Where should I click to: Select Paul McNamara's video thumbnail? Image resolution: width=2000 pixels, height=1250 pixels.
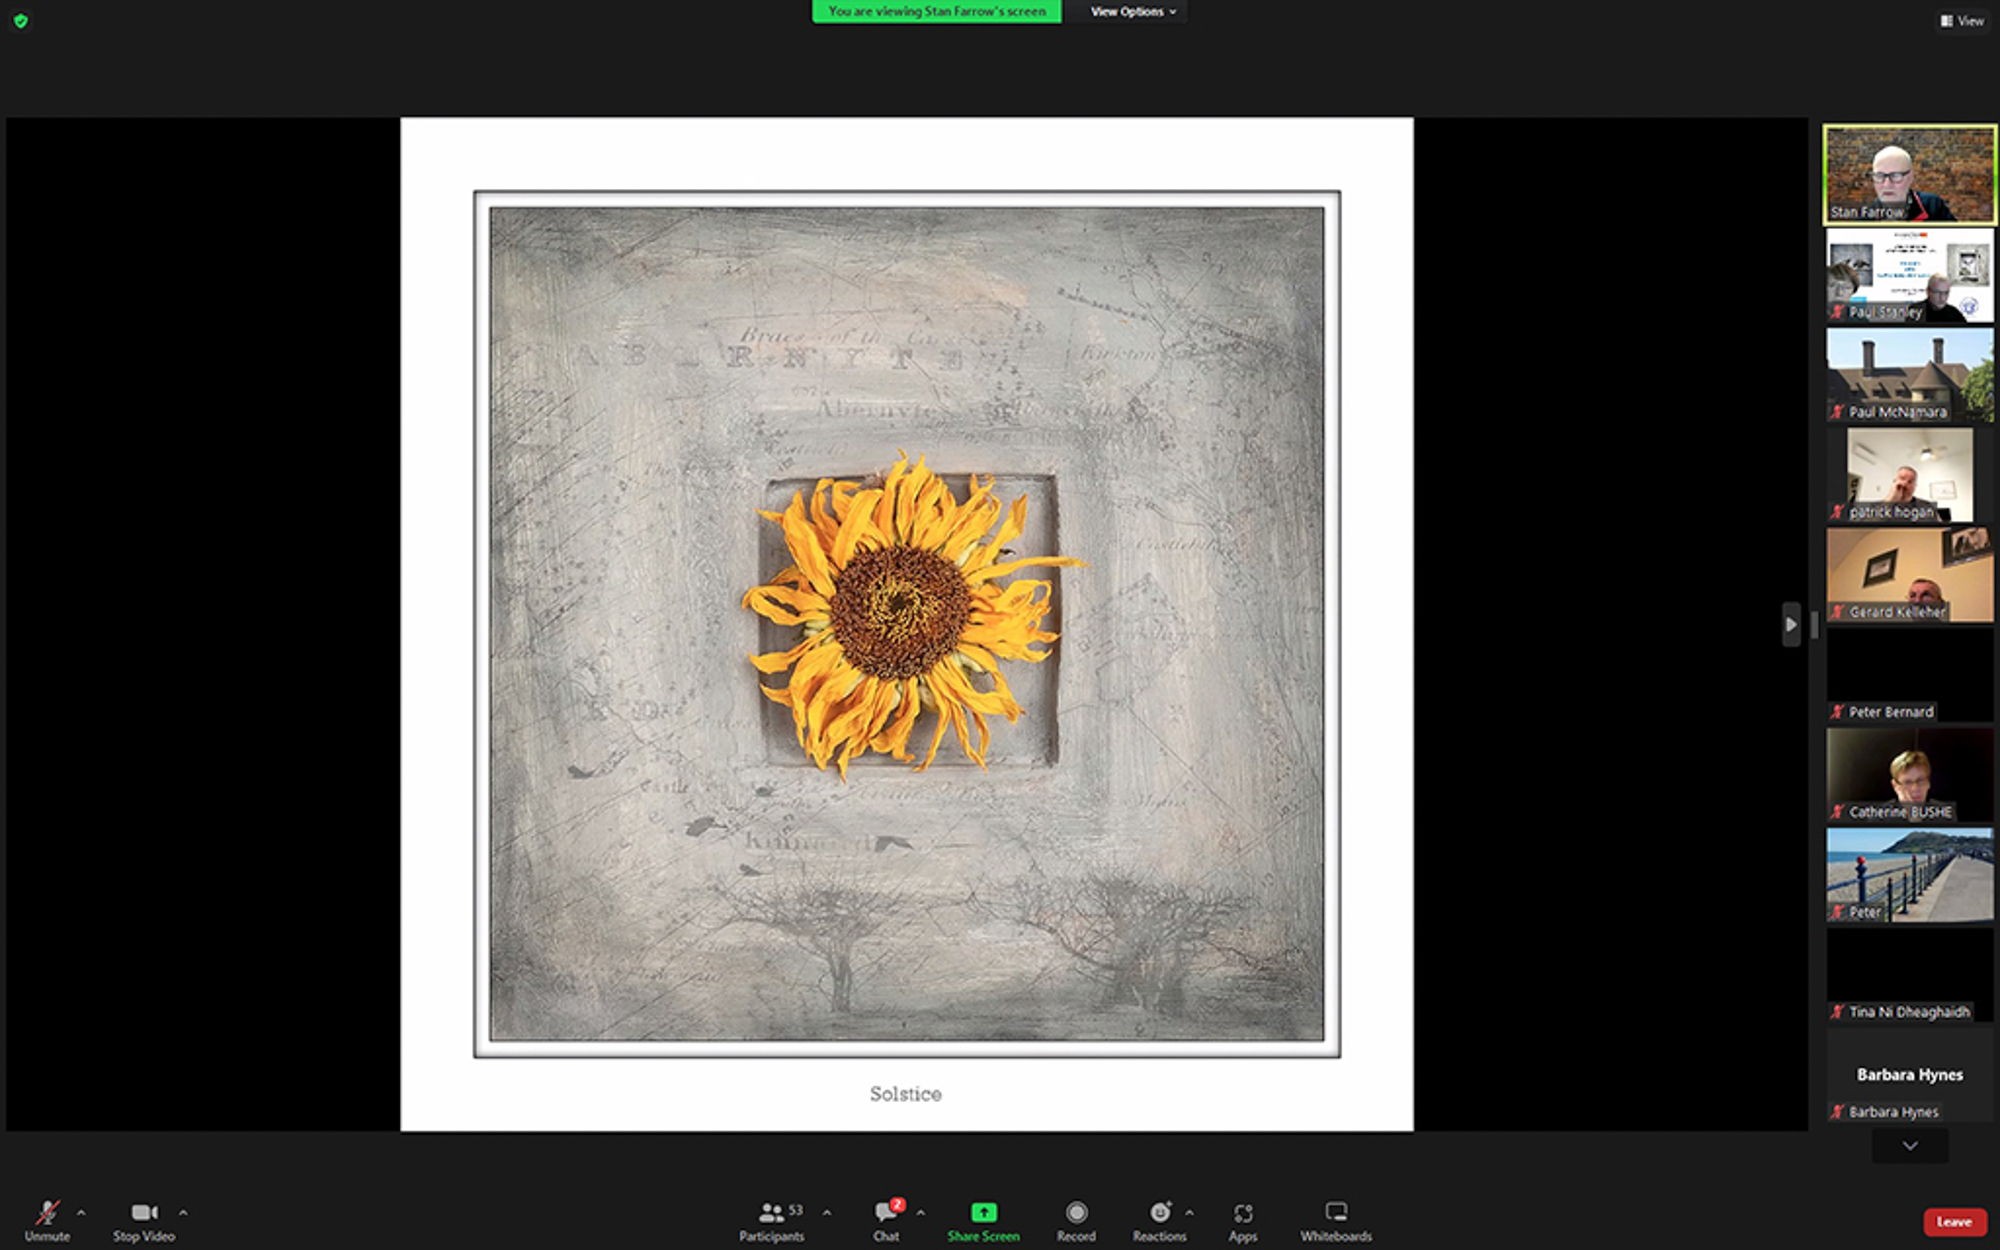tap(1909, 375)
